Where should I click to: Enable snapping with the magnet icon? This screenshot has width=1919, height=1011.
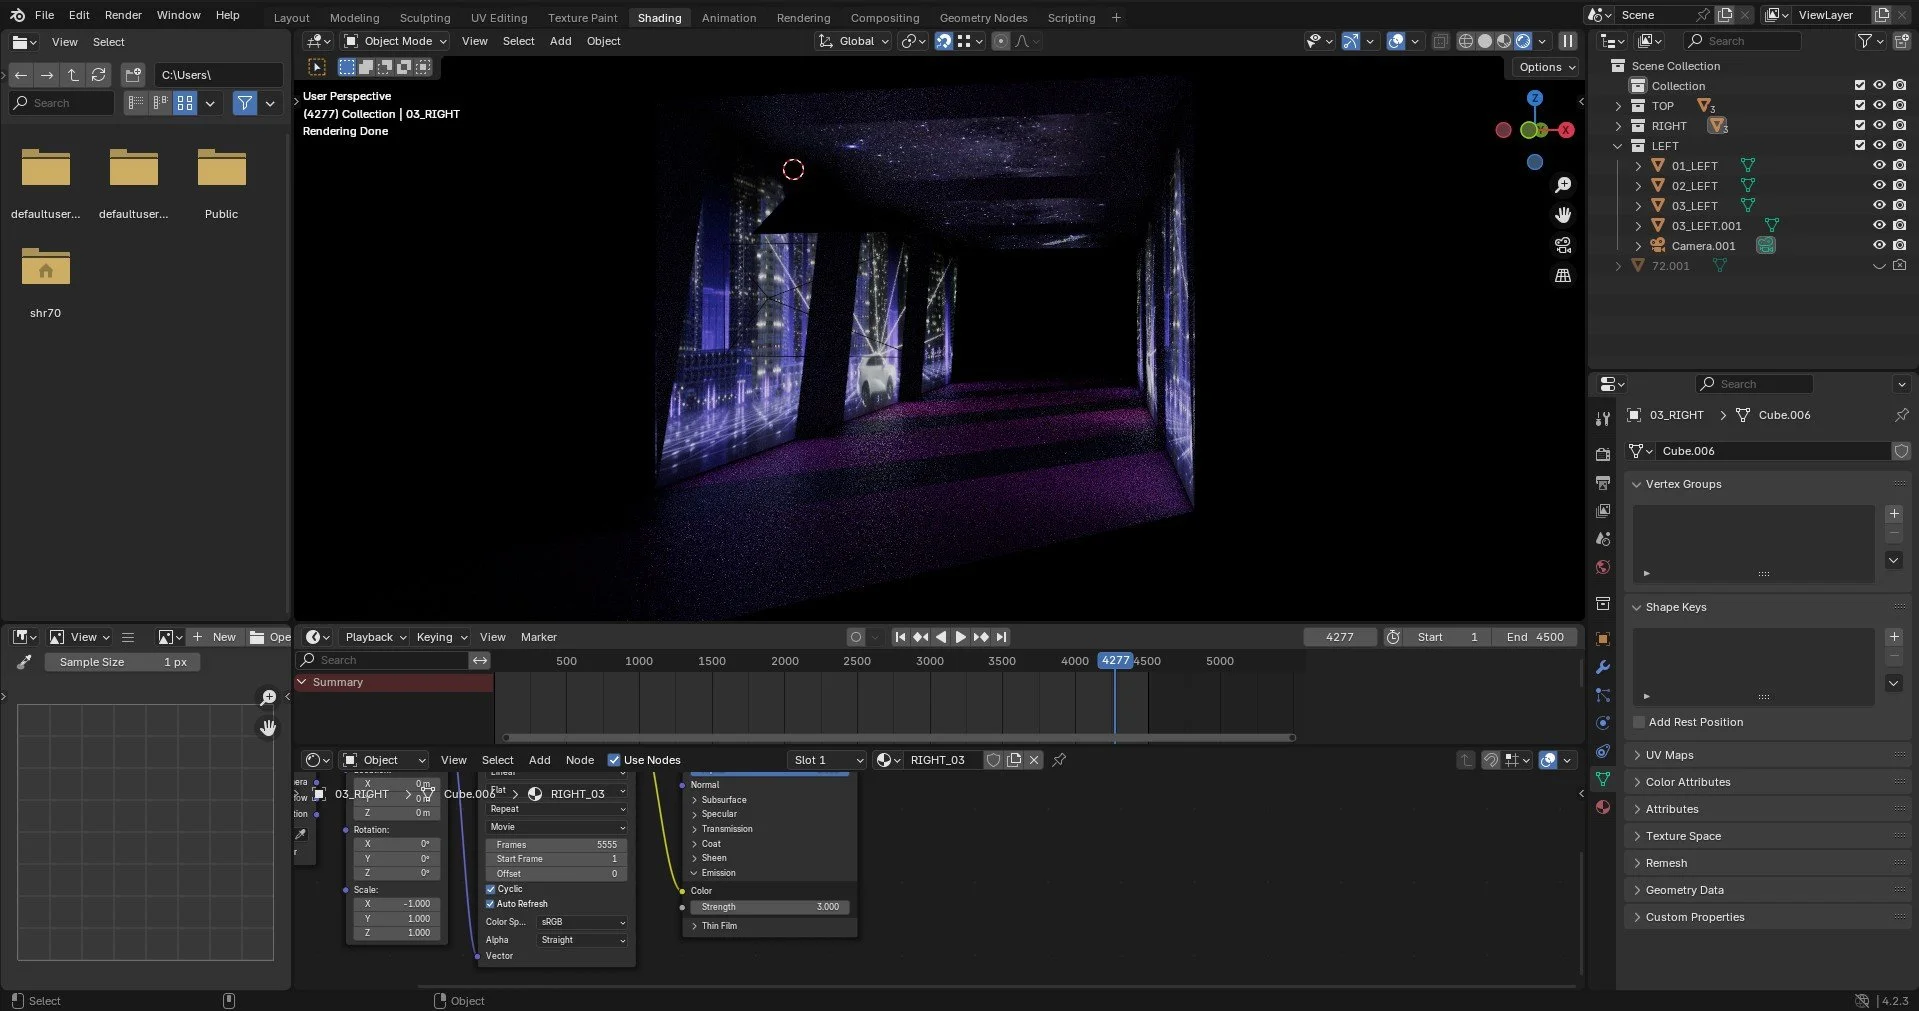coord(944,41)
